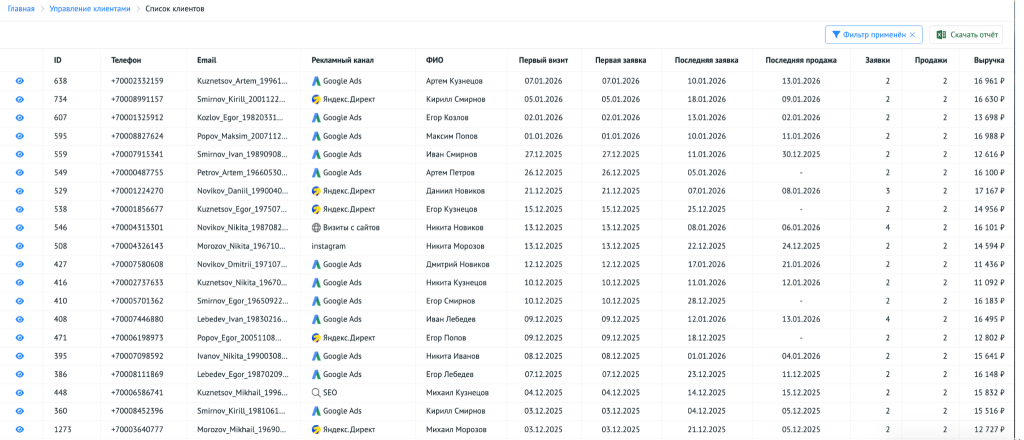The height and width of the screenshot is (440, 1024).
Task: Sort table by ID column header
Action: tap(58, 61)
